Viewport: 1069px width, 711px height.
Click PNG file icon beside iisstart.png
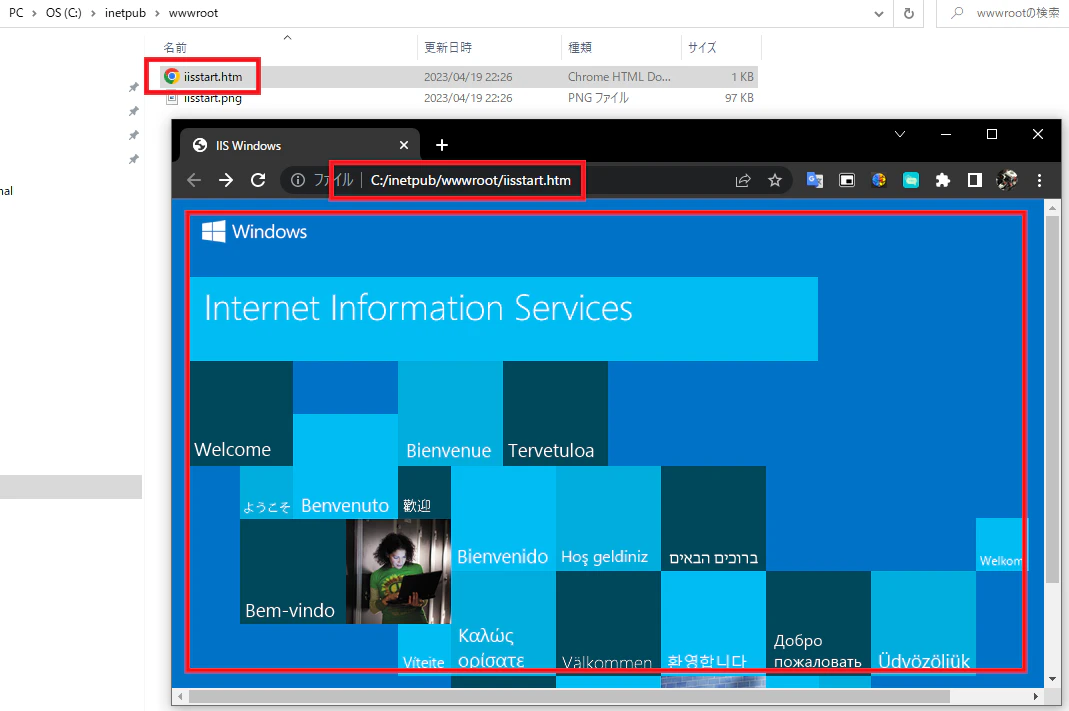(x=172, y=98)
